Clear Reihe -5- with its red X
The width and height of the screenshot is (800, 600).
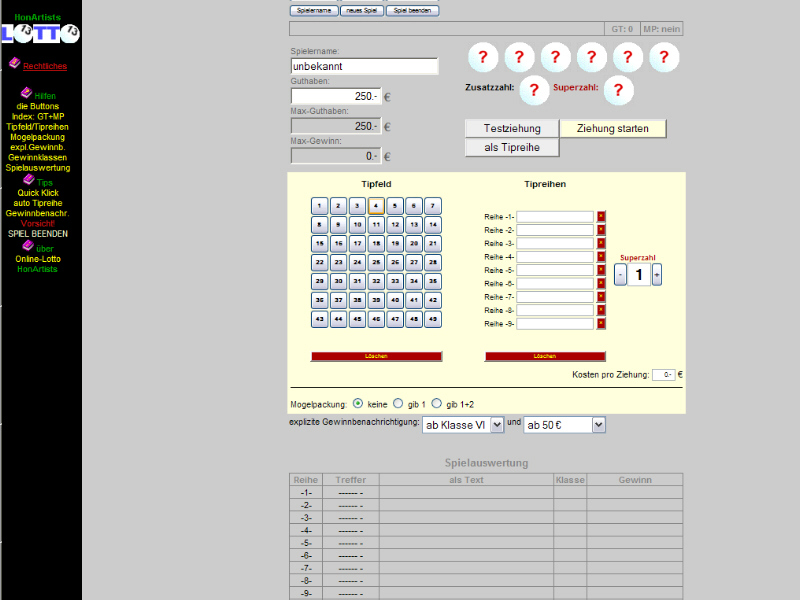pos(601,270)
